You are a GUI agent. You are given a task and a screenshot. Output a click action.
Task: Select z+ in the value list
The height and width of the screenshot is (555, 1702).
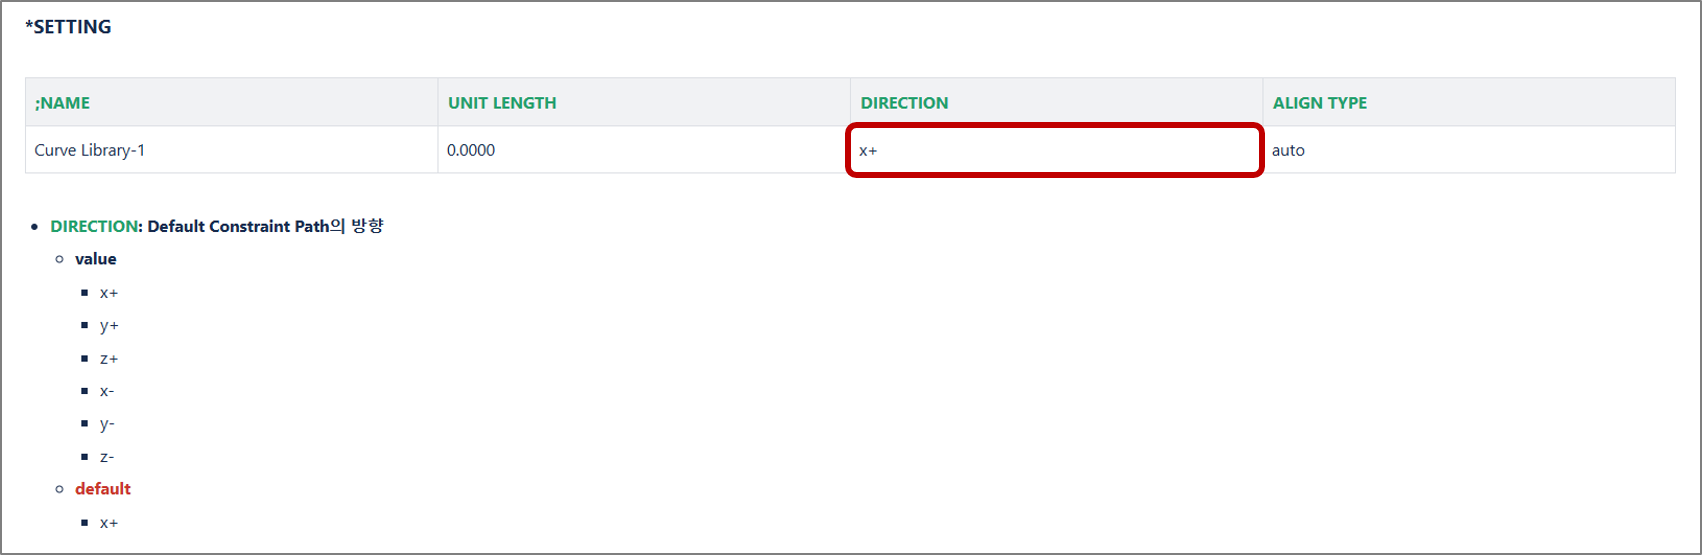(x=109, y=359)
